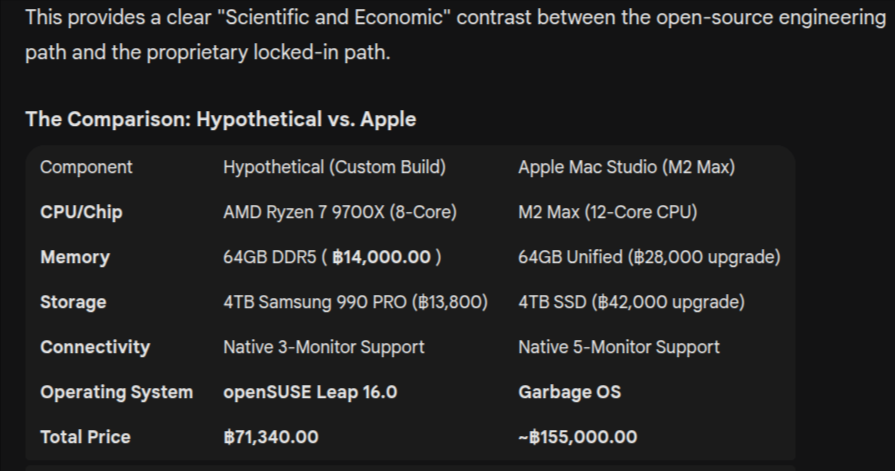Click the "Garbage OS" cell

tap(569, 392)
